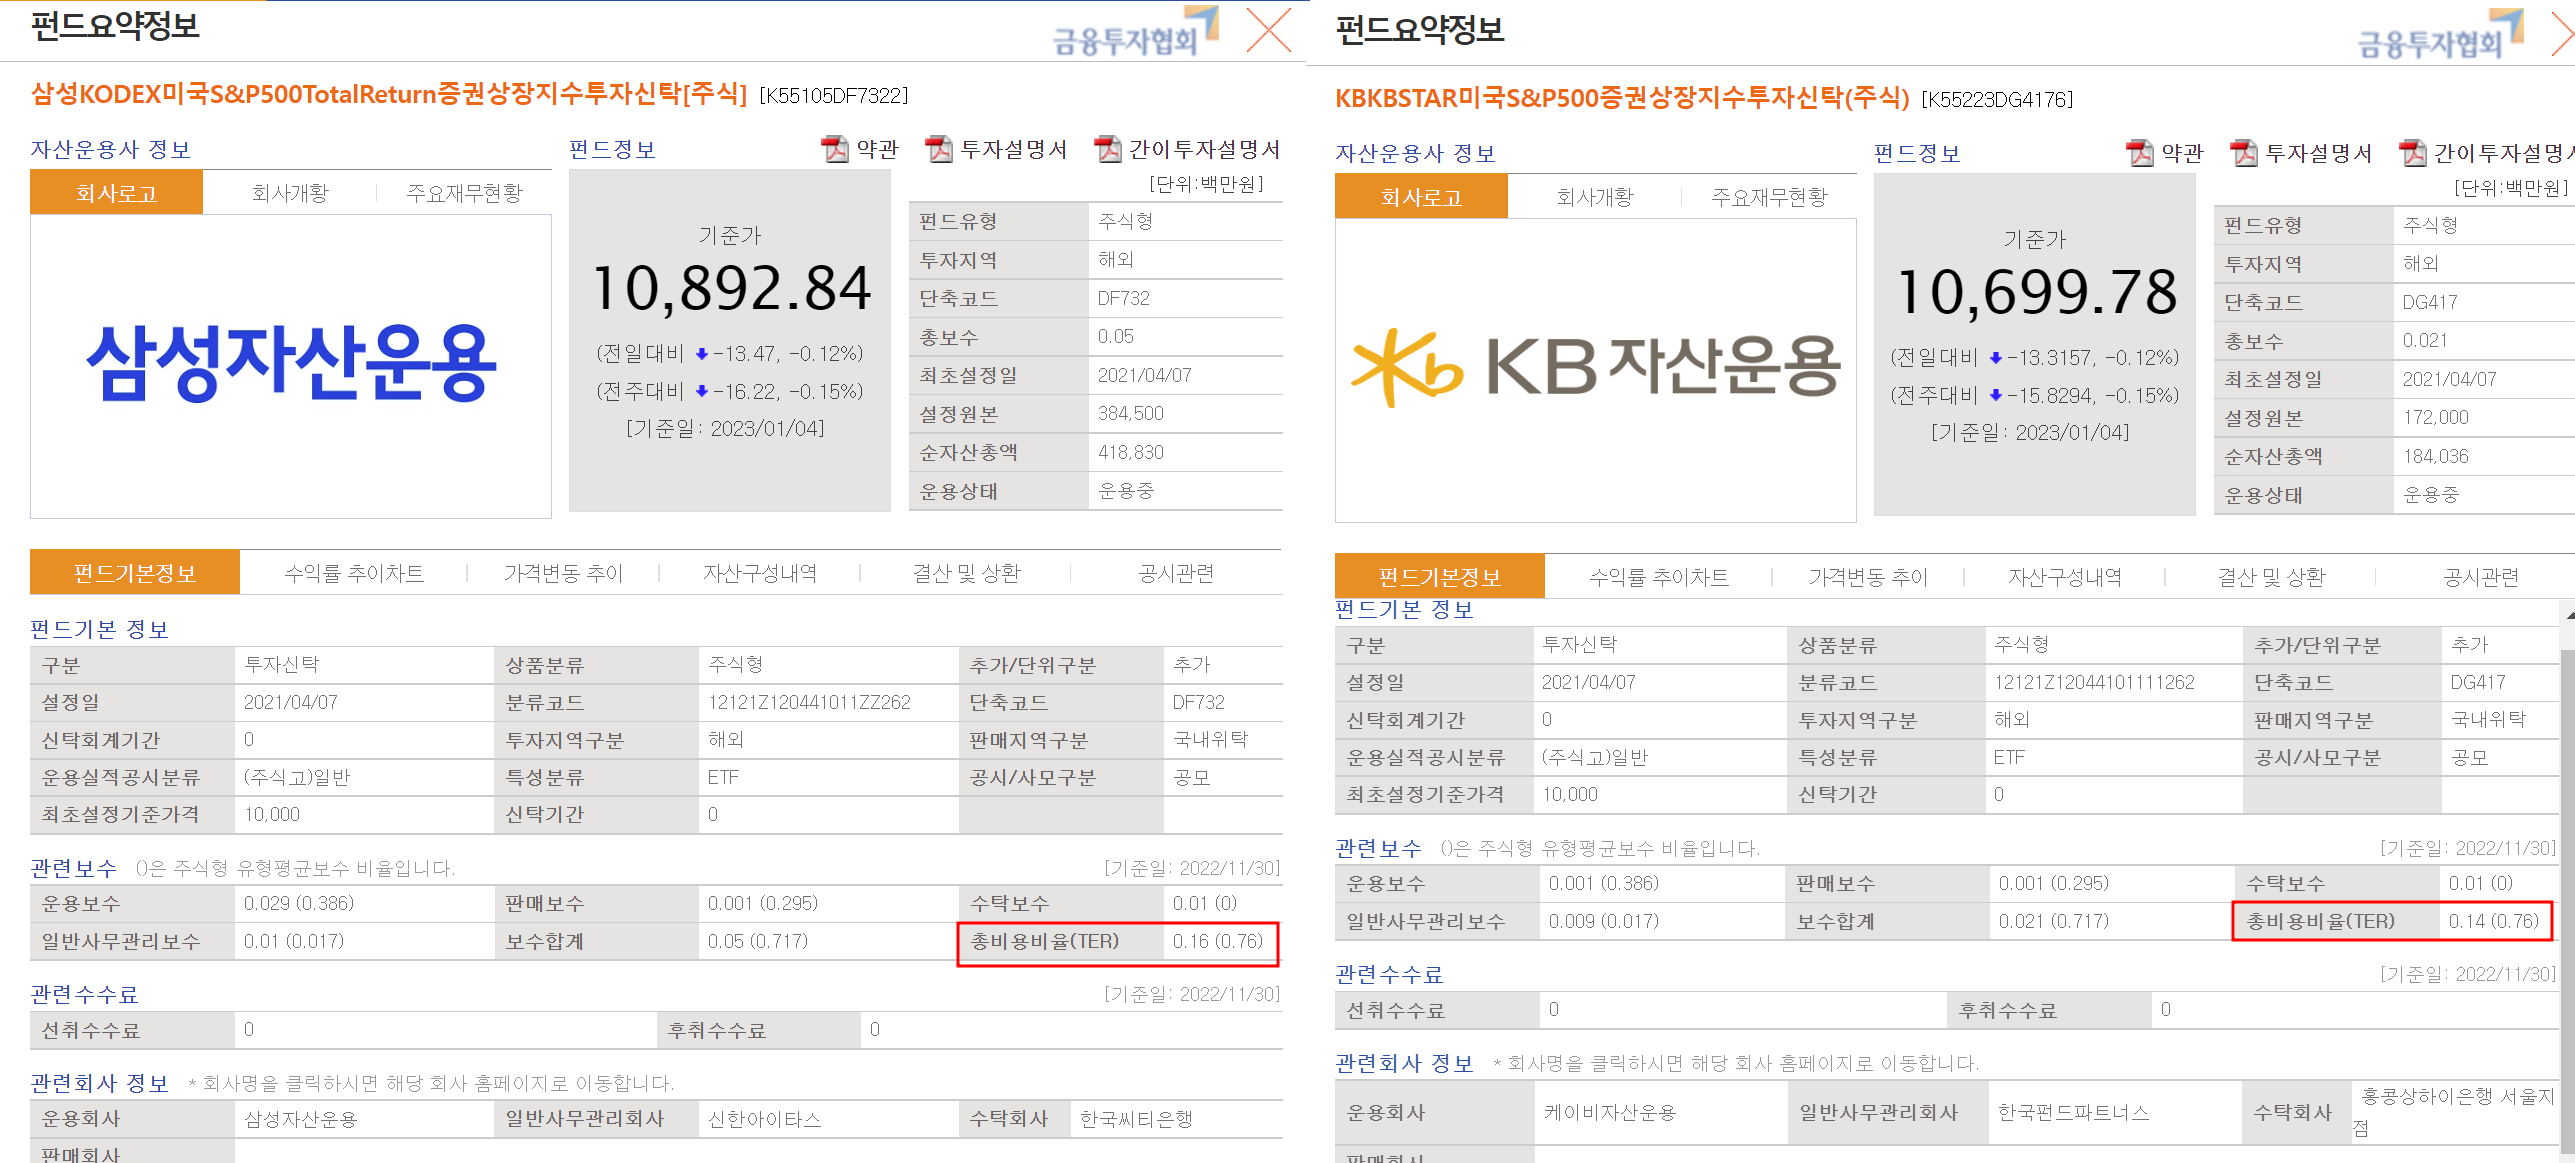Open 가격변동 추이 tab for Samsung fund
This screenshot has width=2575, height=1163.
563,573
